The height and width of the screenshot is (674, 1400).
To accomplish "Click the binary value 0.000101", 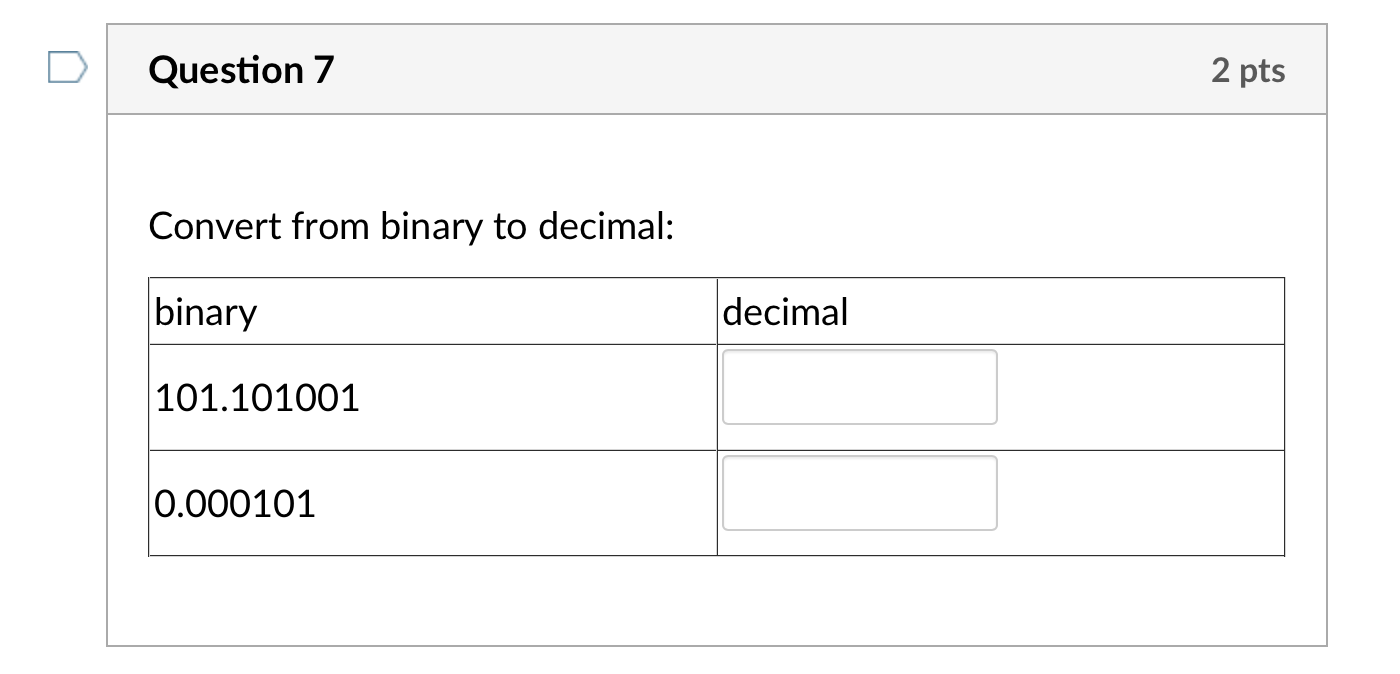I will pos(235,503).
